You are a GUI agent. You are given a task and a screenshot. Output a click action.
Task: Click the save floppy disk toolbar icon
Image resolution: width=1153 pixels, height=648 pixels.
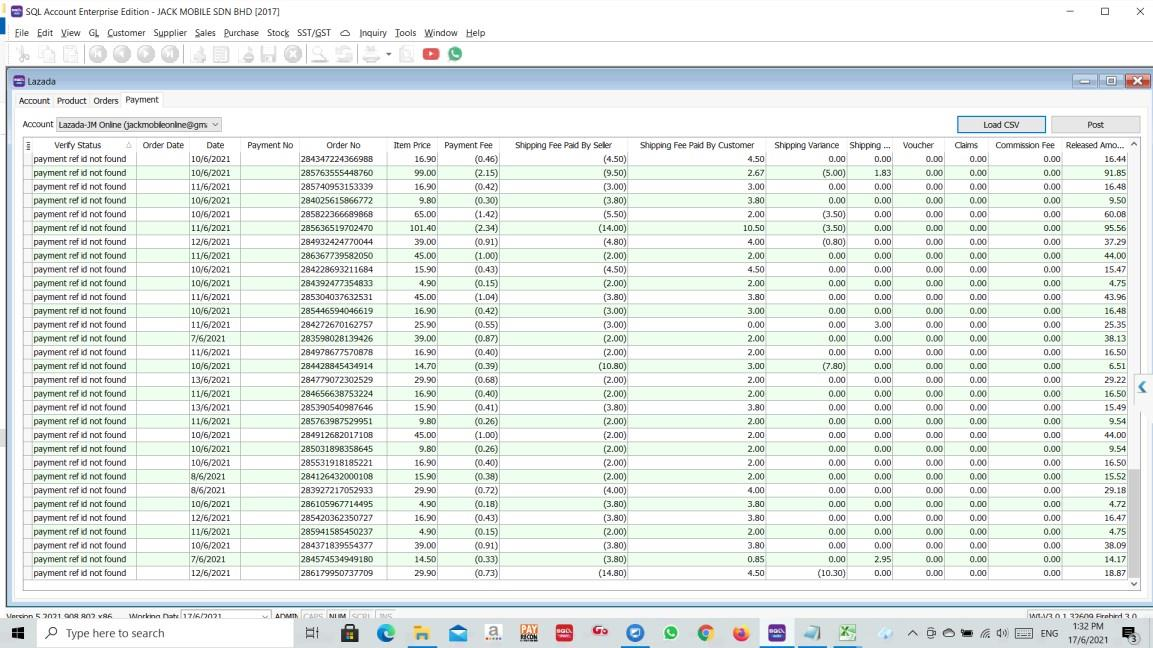[268, 54]
